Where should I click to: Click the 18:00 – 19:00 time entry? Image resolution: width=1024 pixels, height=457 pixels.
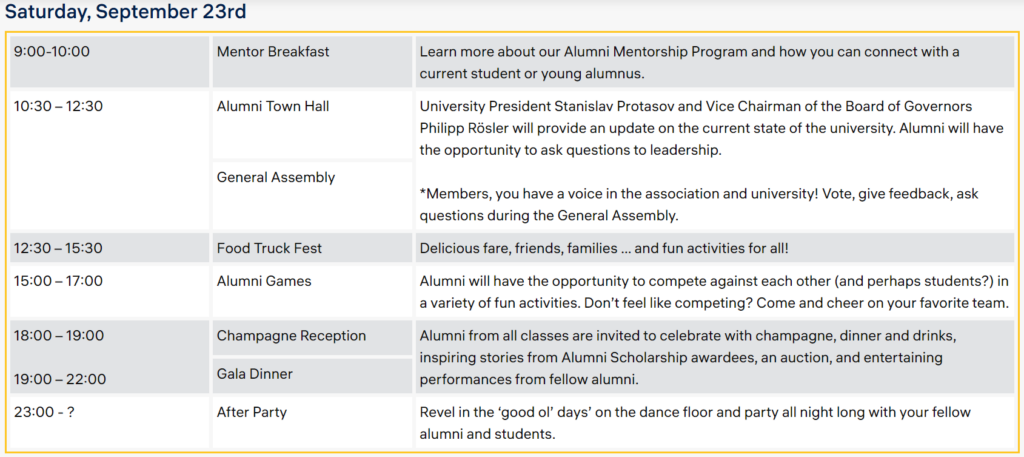pyautogui.click(x=59, y=336)
